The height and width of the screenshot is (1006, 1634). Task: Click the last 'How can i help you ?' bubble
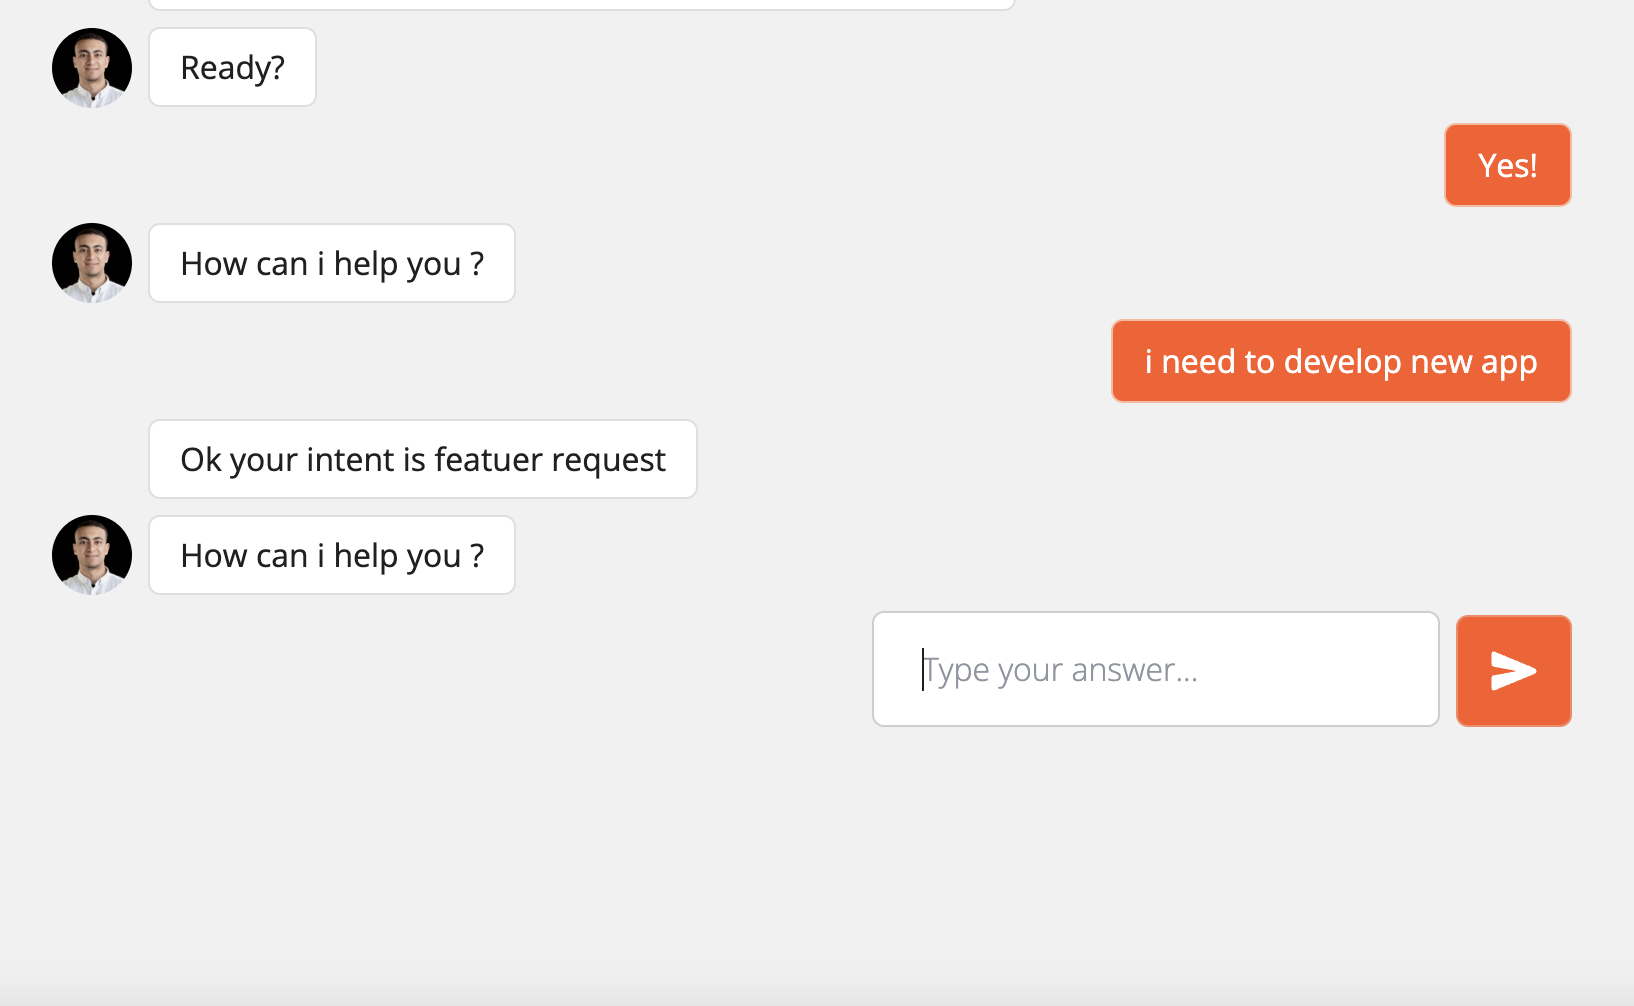tap(332, 555)
